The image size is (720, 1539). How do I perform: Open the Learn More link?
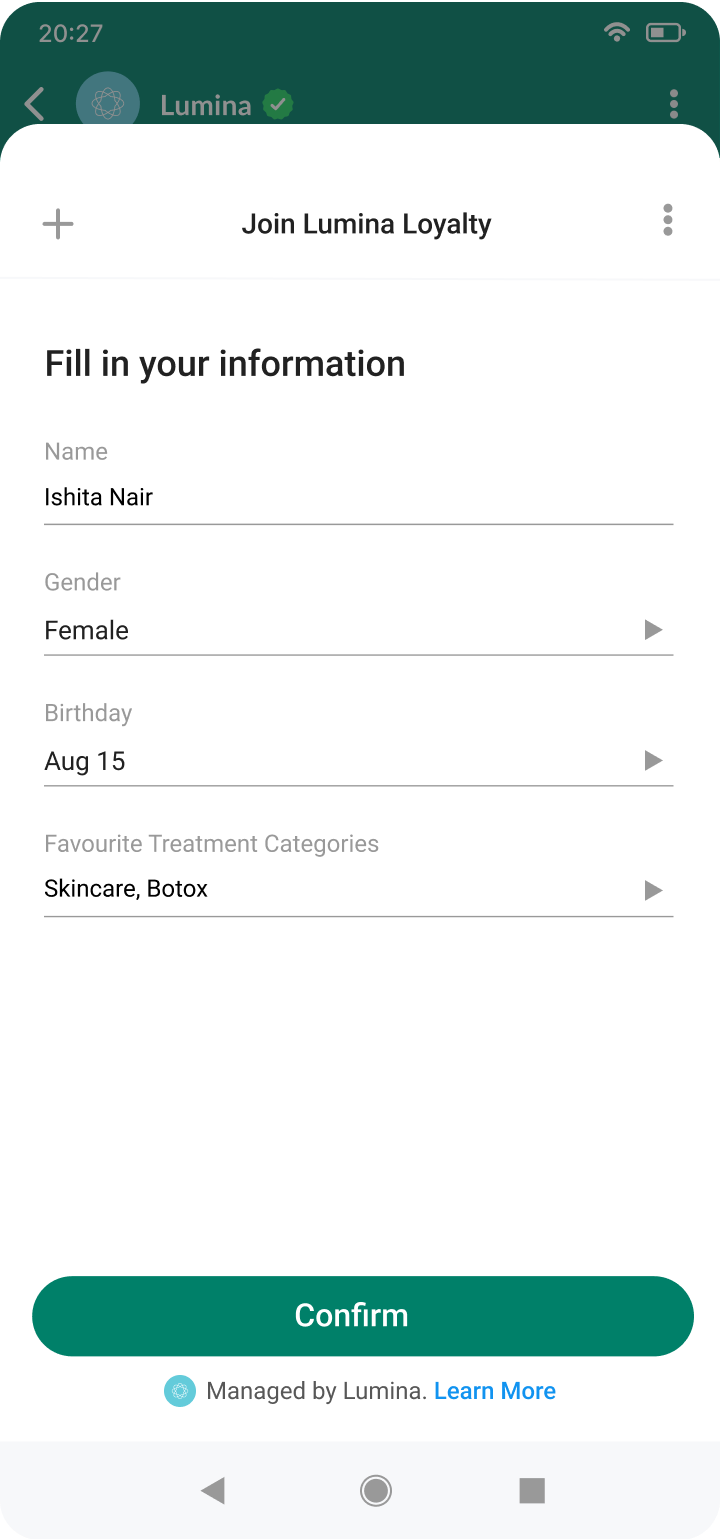pyautogui.click(x=495, y=1391)
